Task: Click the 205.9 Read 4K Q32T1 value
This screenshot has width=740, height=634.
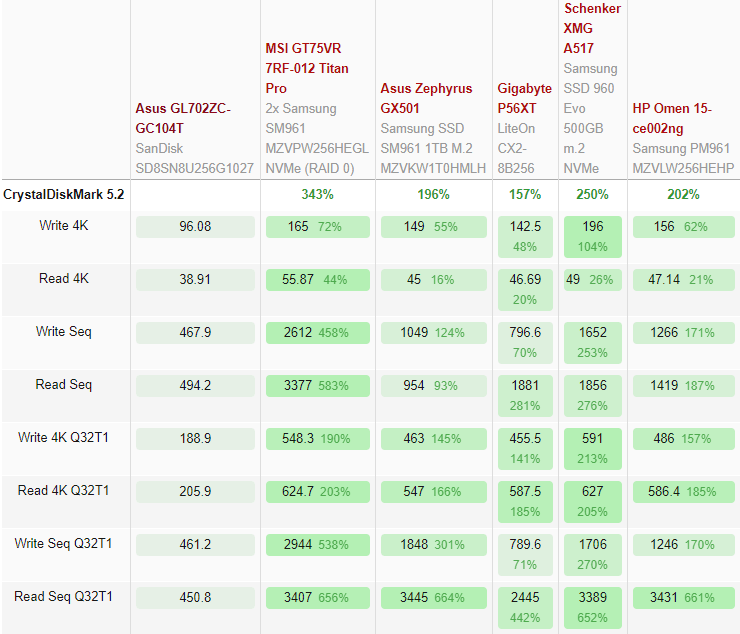Action: pyautogui.click(x=195, y=491)
